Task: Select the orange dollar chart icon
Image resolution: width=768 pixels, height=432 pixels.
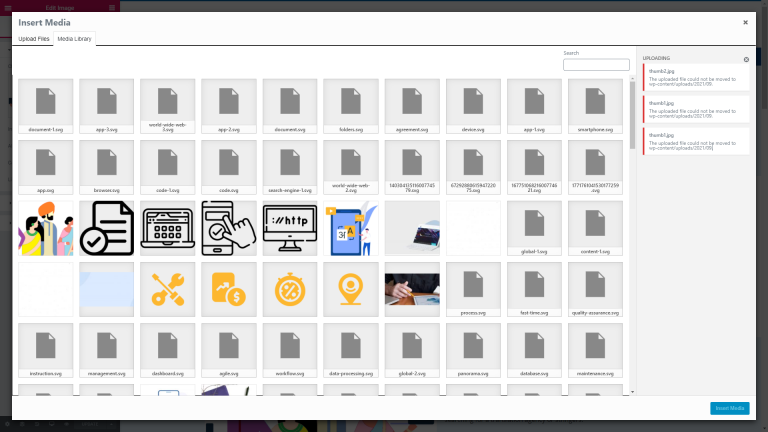Action: point(229,289)
